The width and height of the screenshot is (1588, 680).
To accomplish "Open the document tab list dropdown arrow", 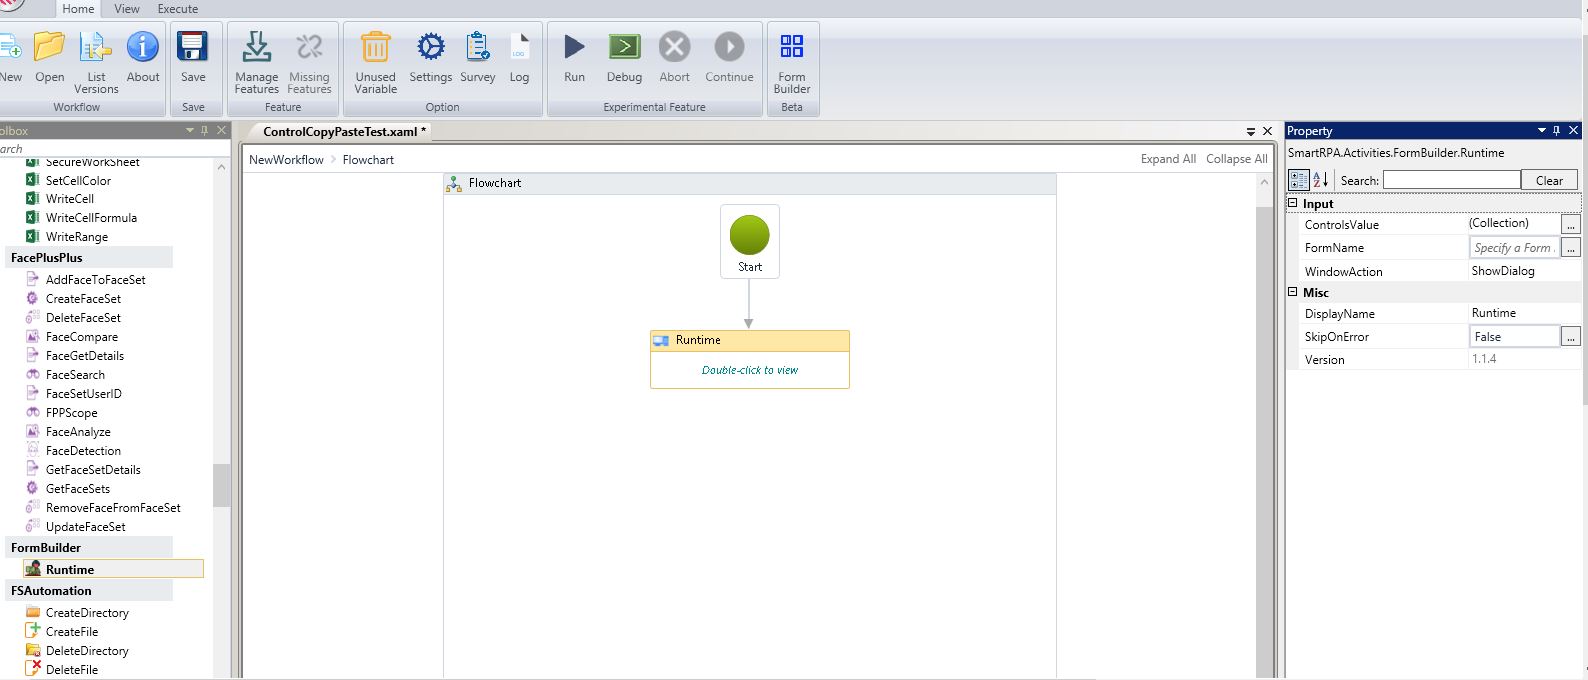I will (x=1250, y=132).
